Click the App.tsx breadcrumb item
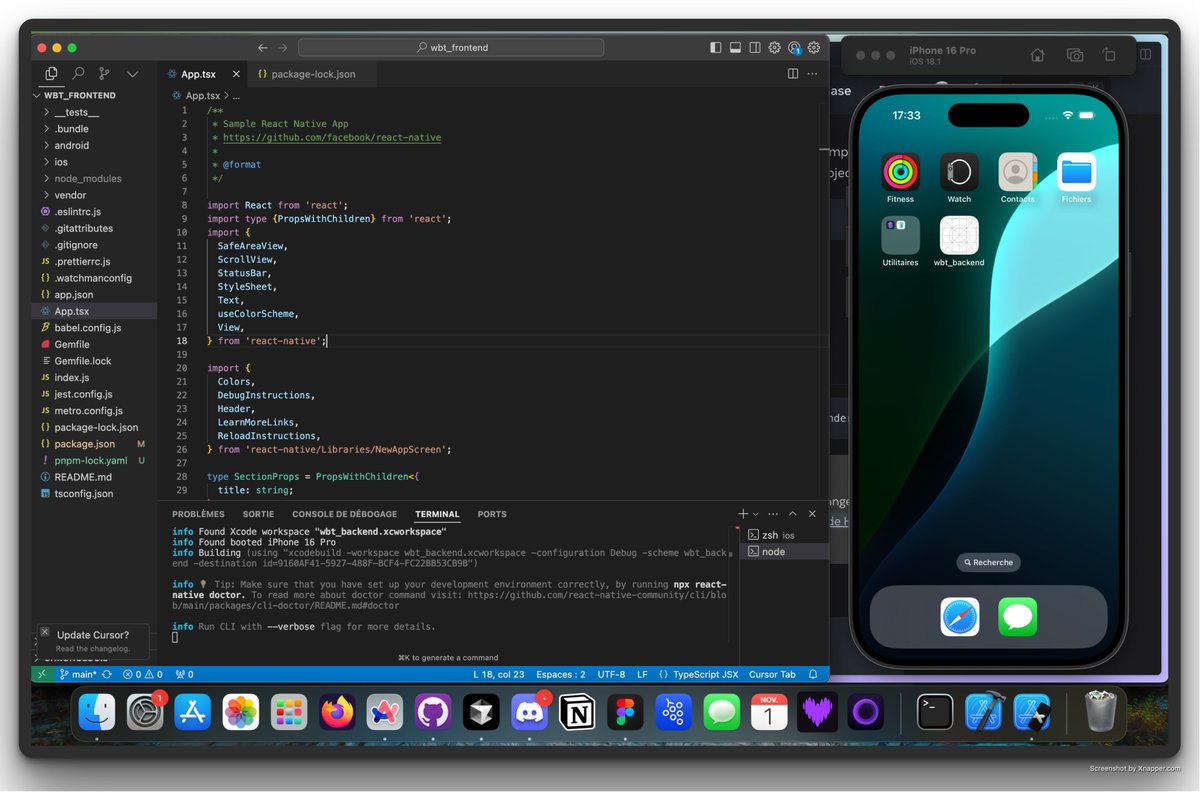This screenshot has height=792, width=1200. coord(203,96)
